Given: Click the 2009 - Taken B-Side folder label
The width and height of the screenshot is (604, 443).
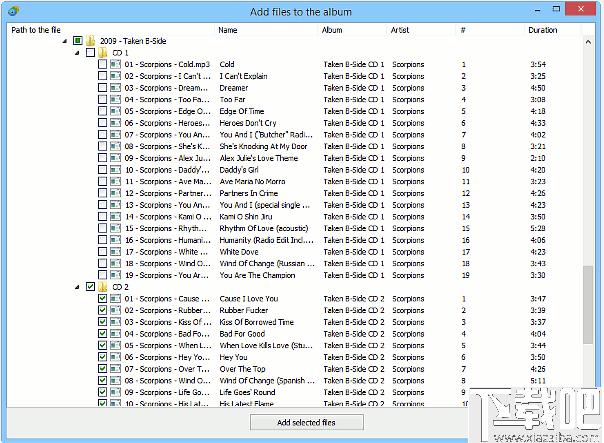Looking at the screenshot, I should coord(133,41).
